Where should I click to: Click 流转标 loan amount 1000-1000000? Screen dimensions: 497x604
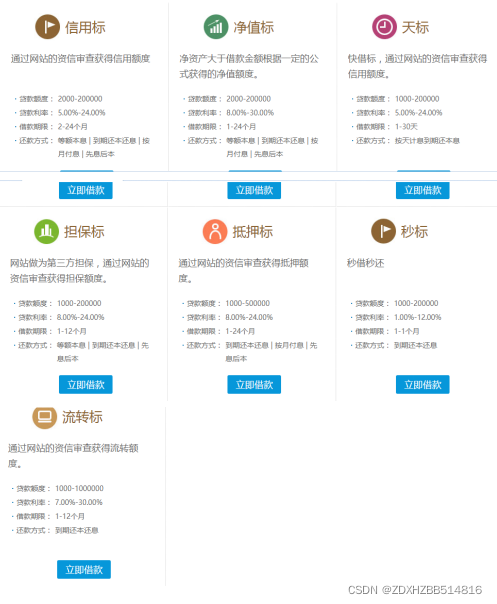79,488
